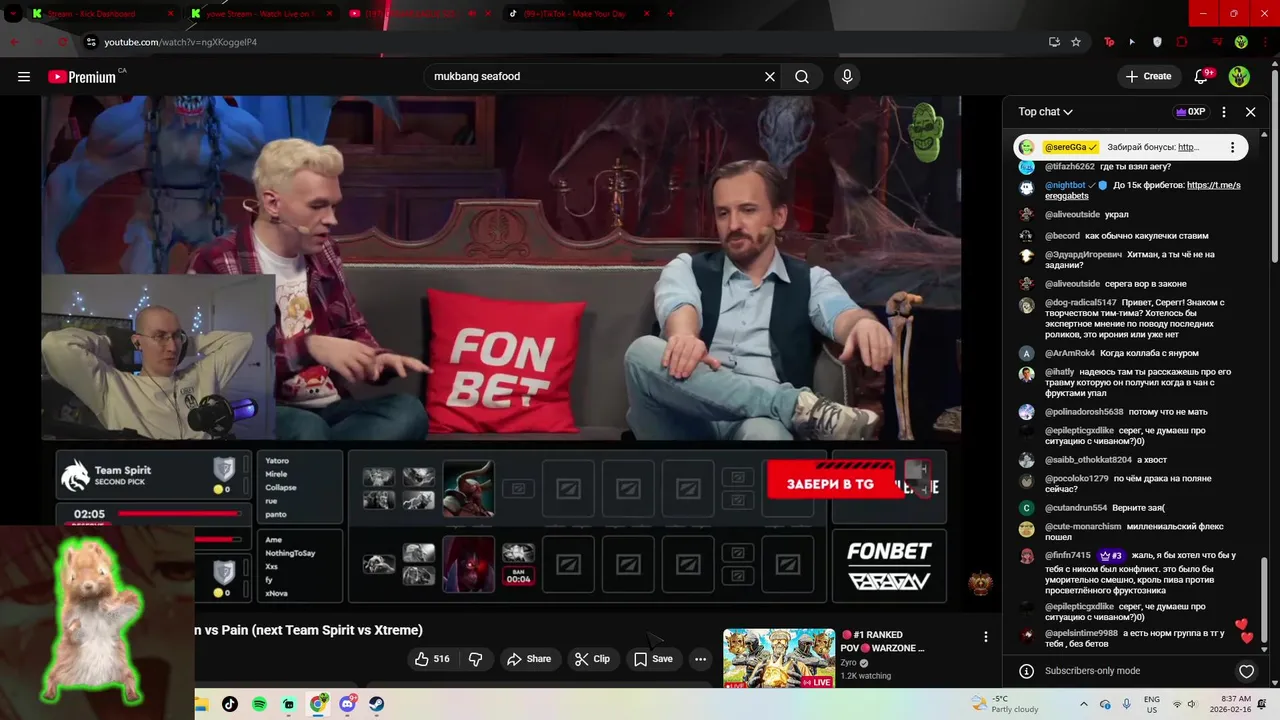
Task: Focus the search field mukbang seafood
Action: pos(595,76)
